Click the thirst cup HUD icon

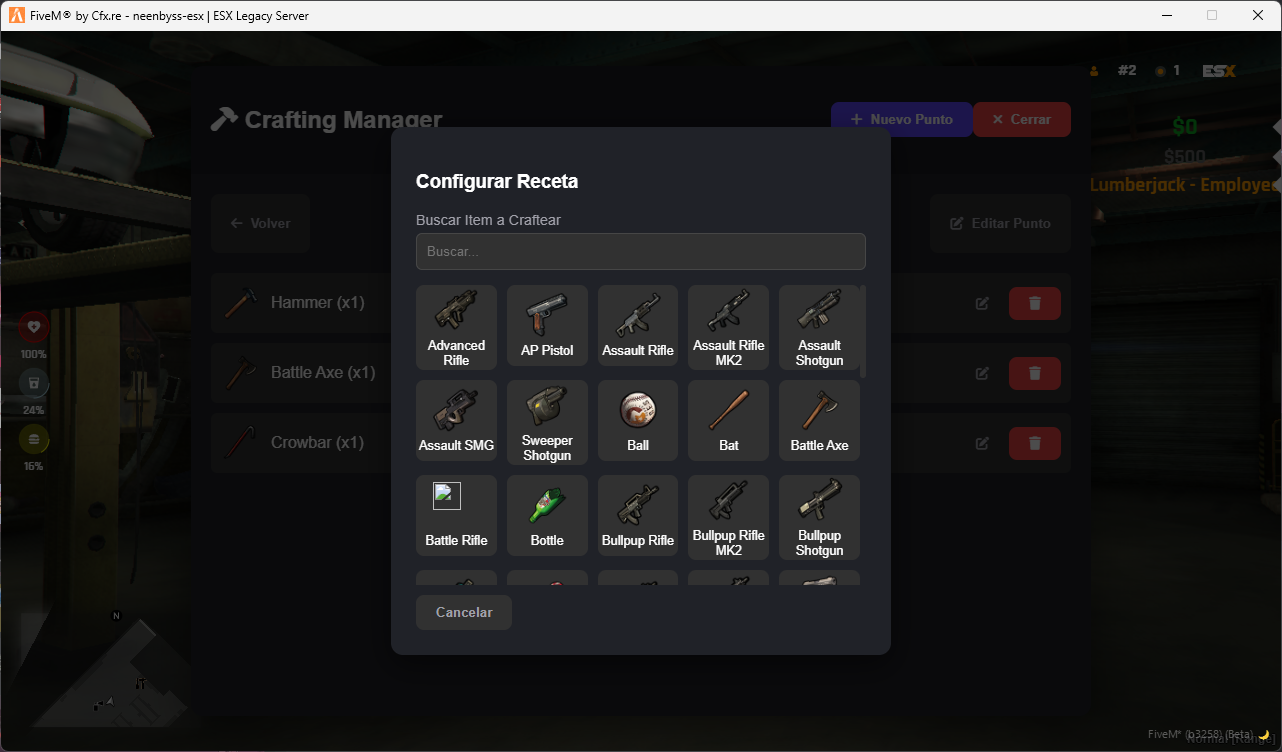(x=34, y=383)
